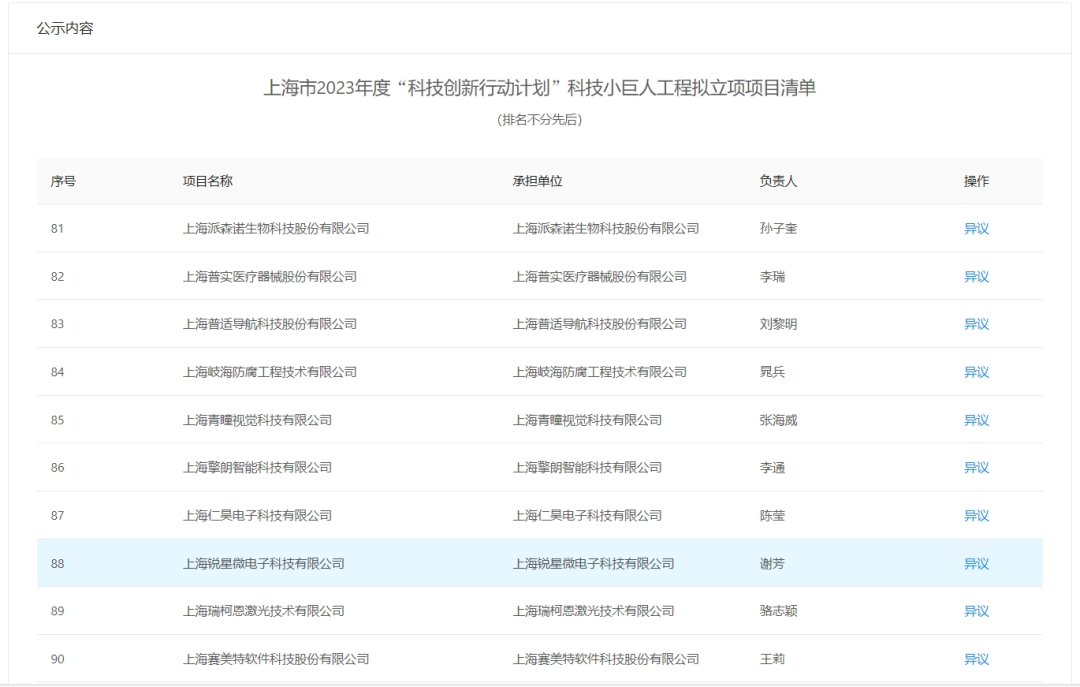Click serial number 81
Viewport: 1080px width, 687px height.
57,229
